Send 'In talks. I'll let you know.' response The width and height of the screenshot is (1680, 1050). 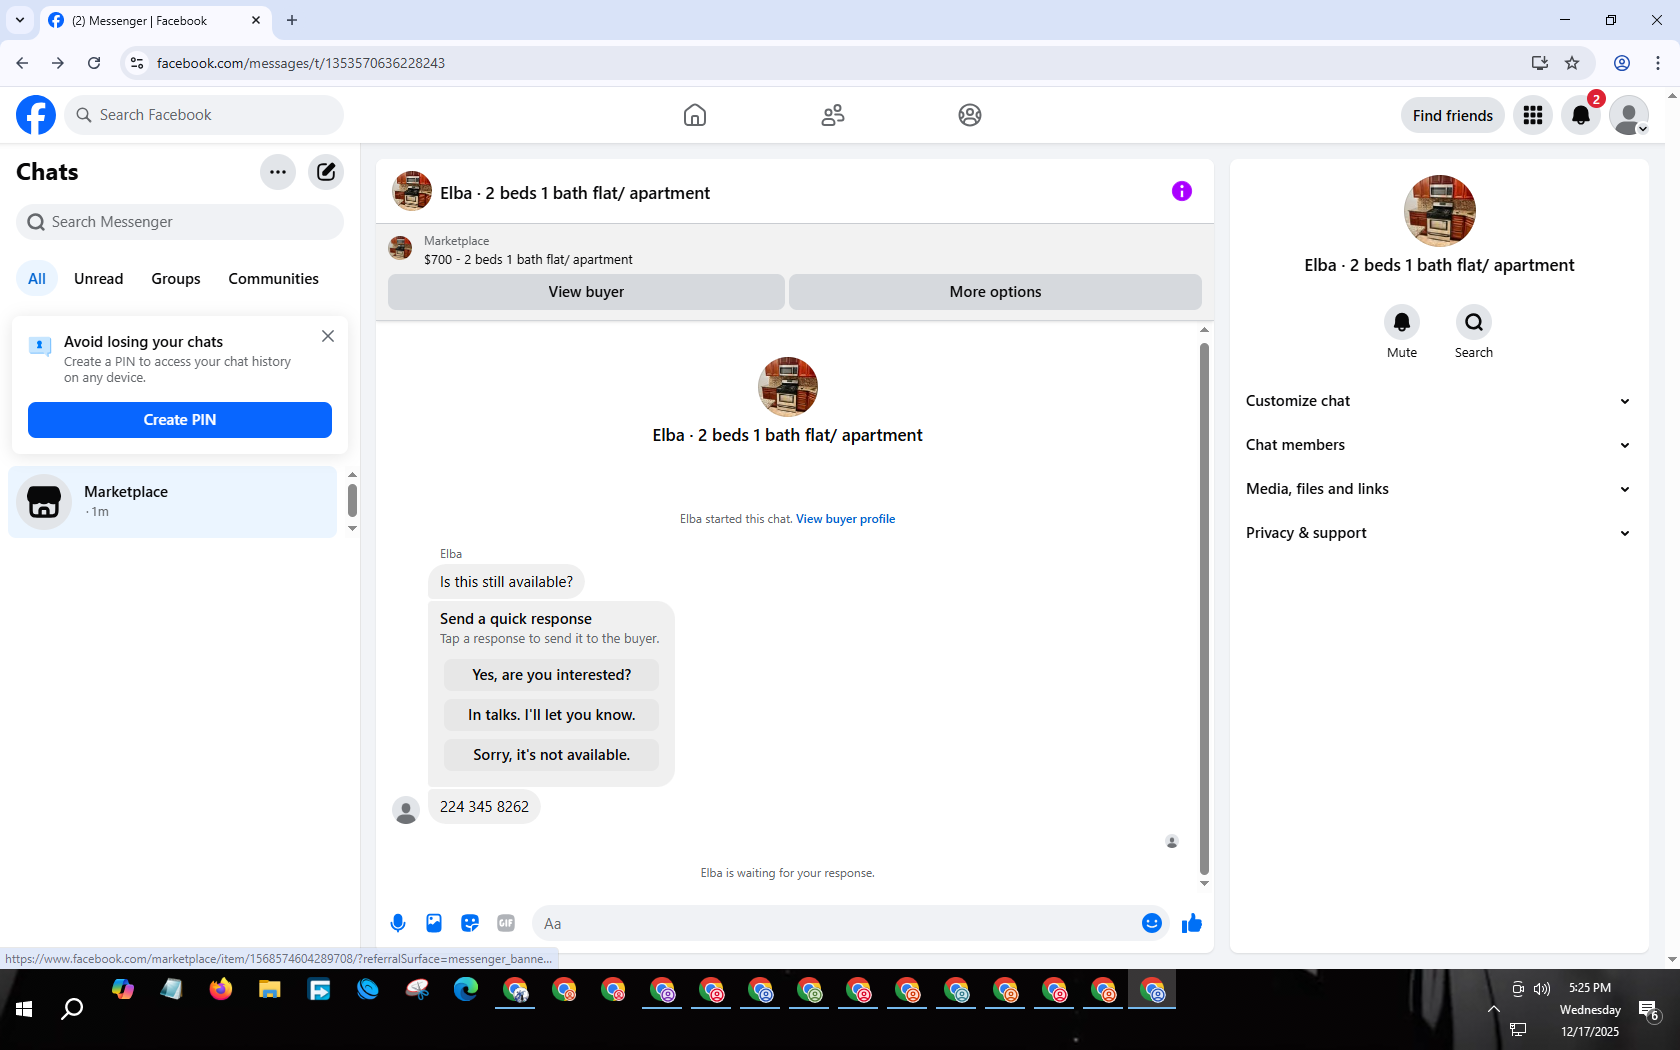552,715
